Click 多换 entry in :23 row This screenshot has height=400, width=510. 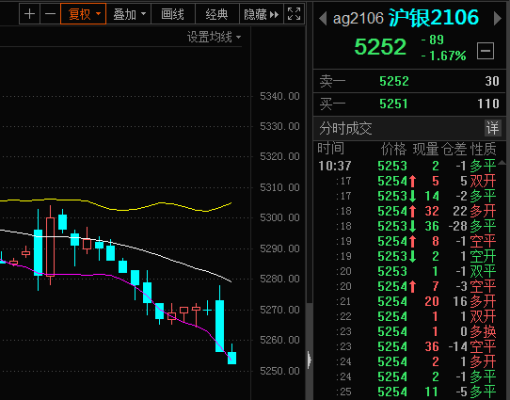tap(483, 332)
